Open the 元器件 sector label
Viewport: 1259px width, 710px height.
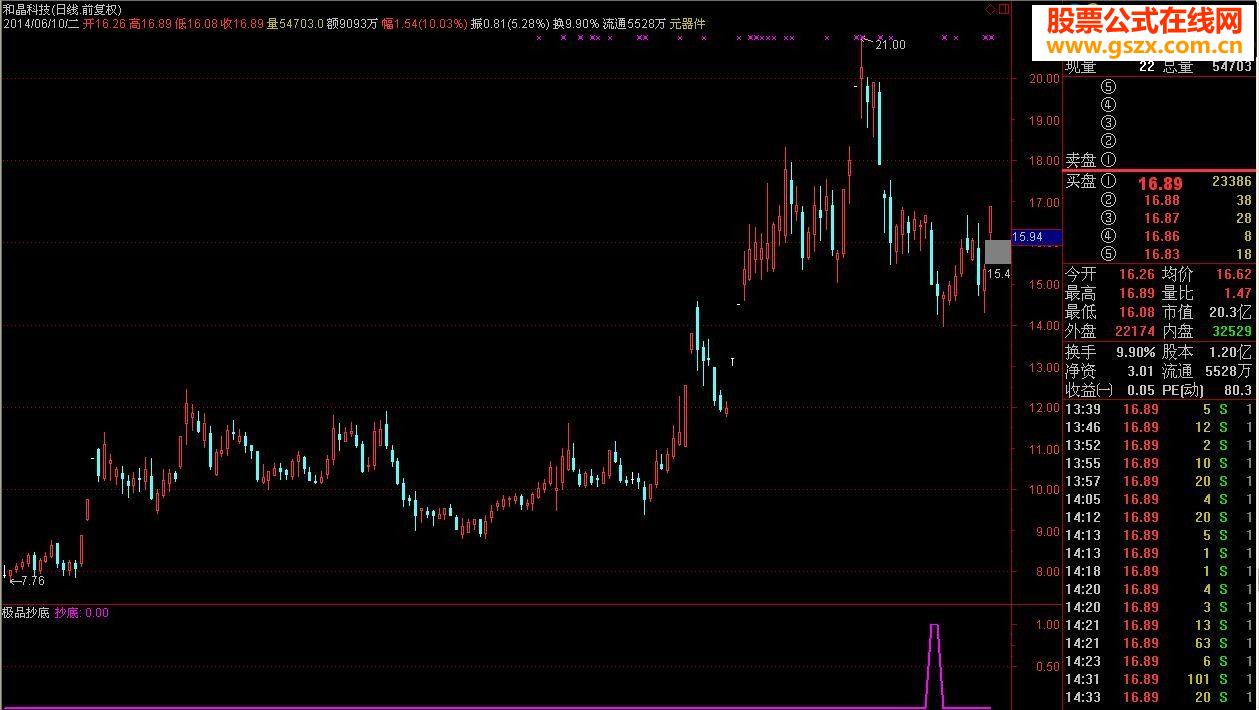(x=688, y=23)
